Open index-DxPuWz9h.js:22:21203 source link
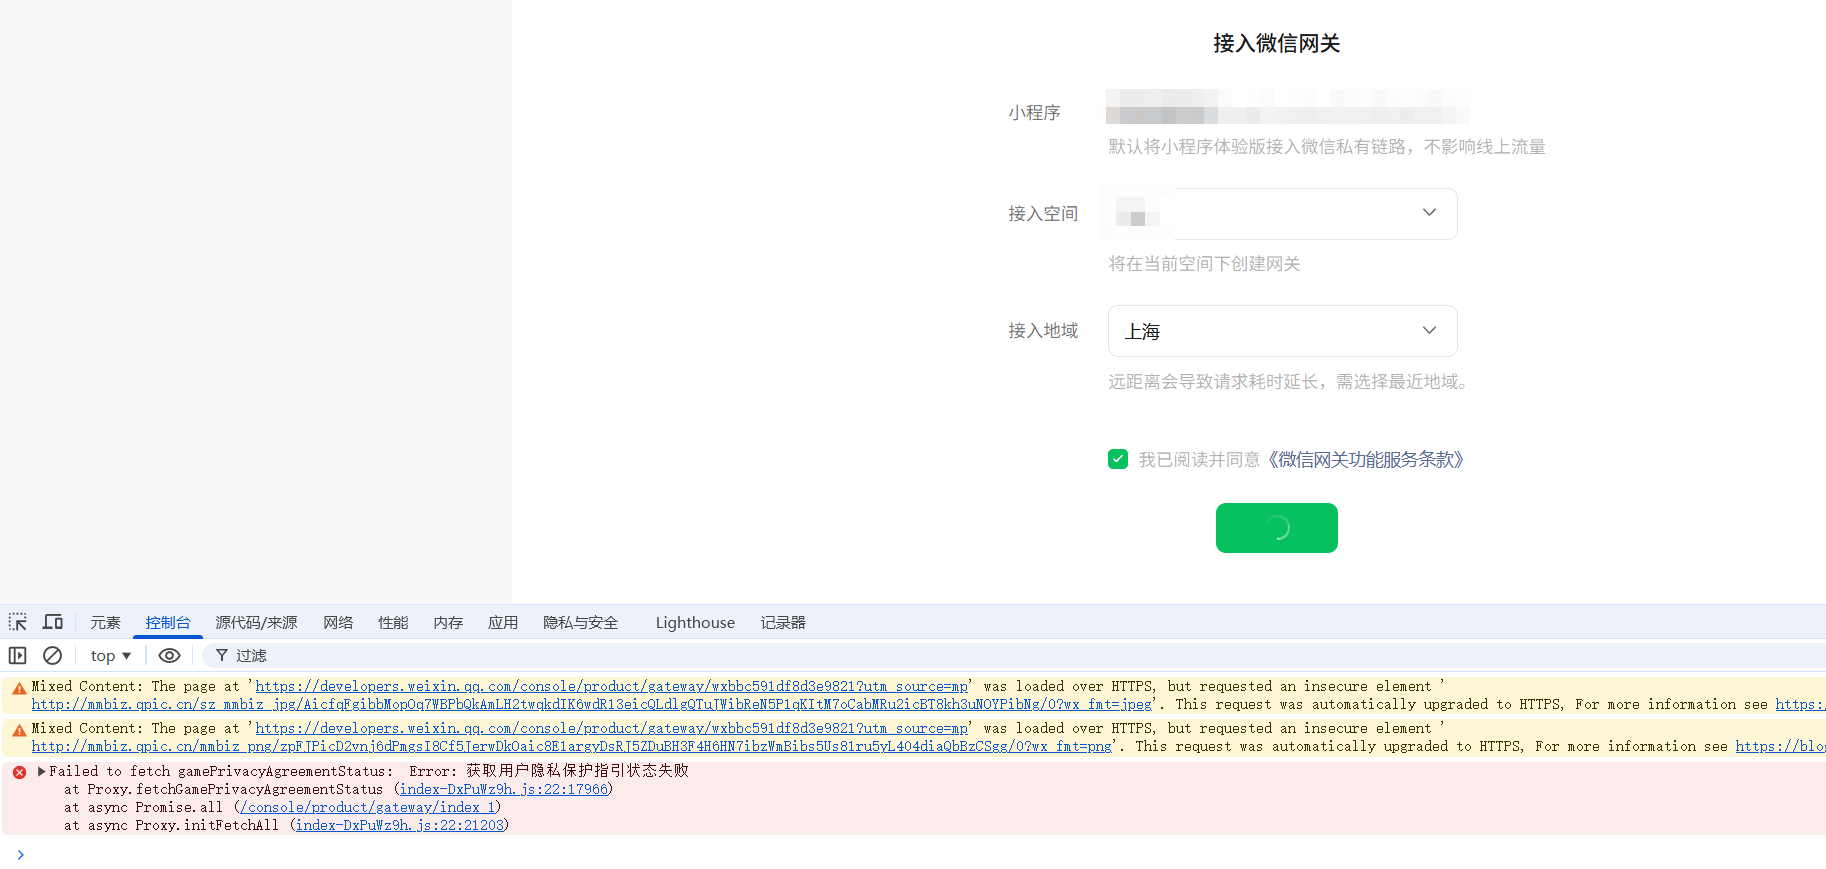1826x869 pixels. coord(400,825)
